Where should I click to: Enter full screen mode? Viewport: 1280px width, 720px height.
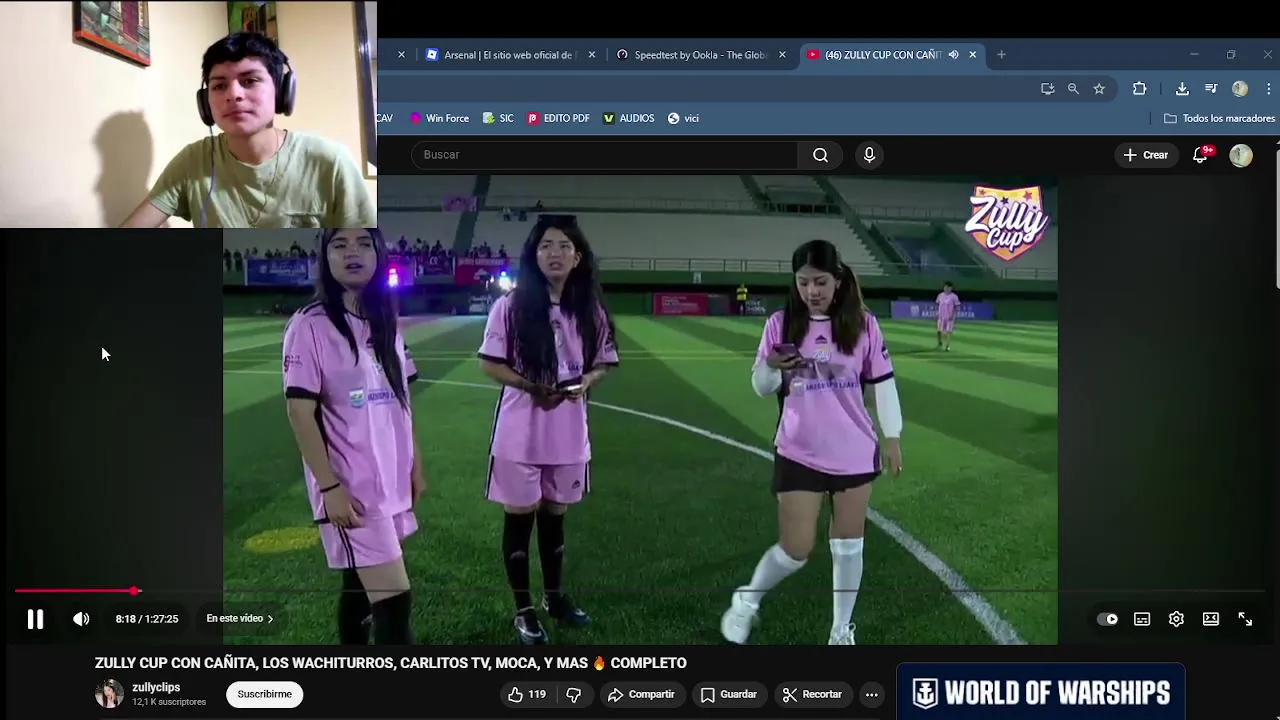(1245, 619)
